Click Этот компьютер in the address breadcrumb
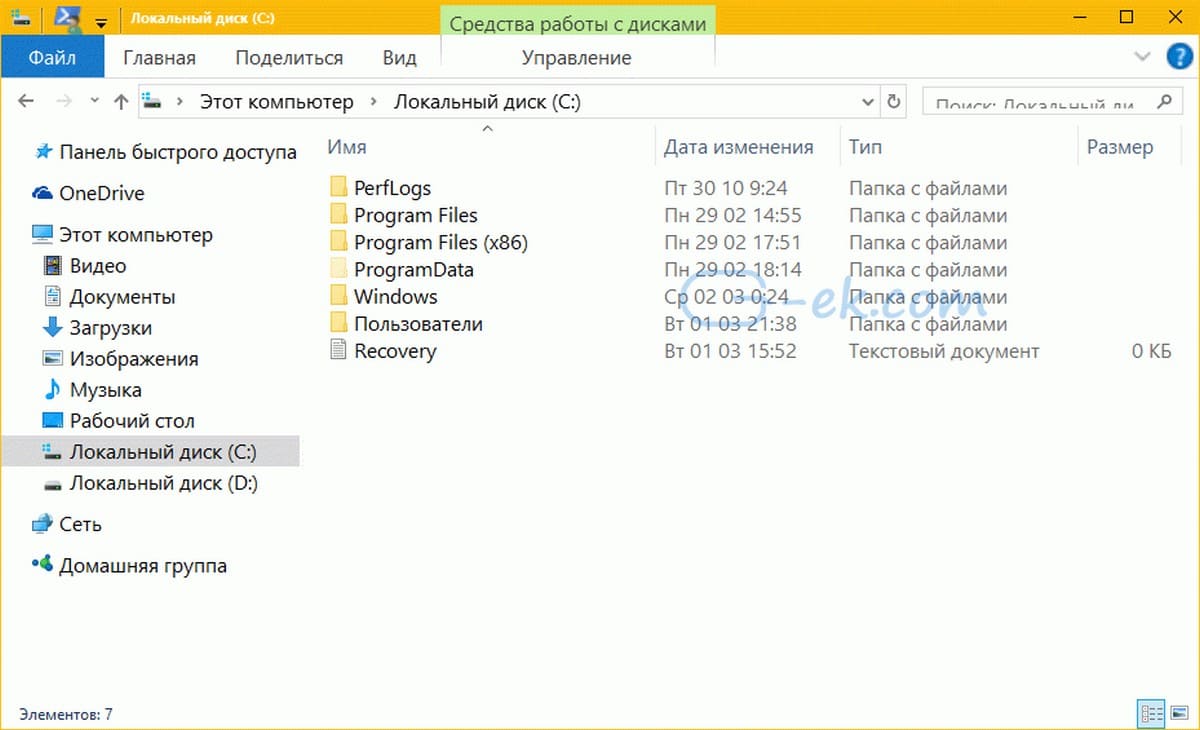 coord(276,102)
